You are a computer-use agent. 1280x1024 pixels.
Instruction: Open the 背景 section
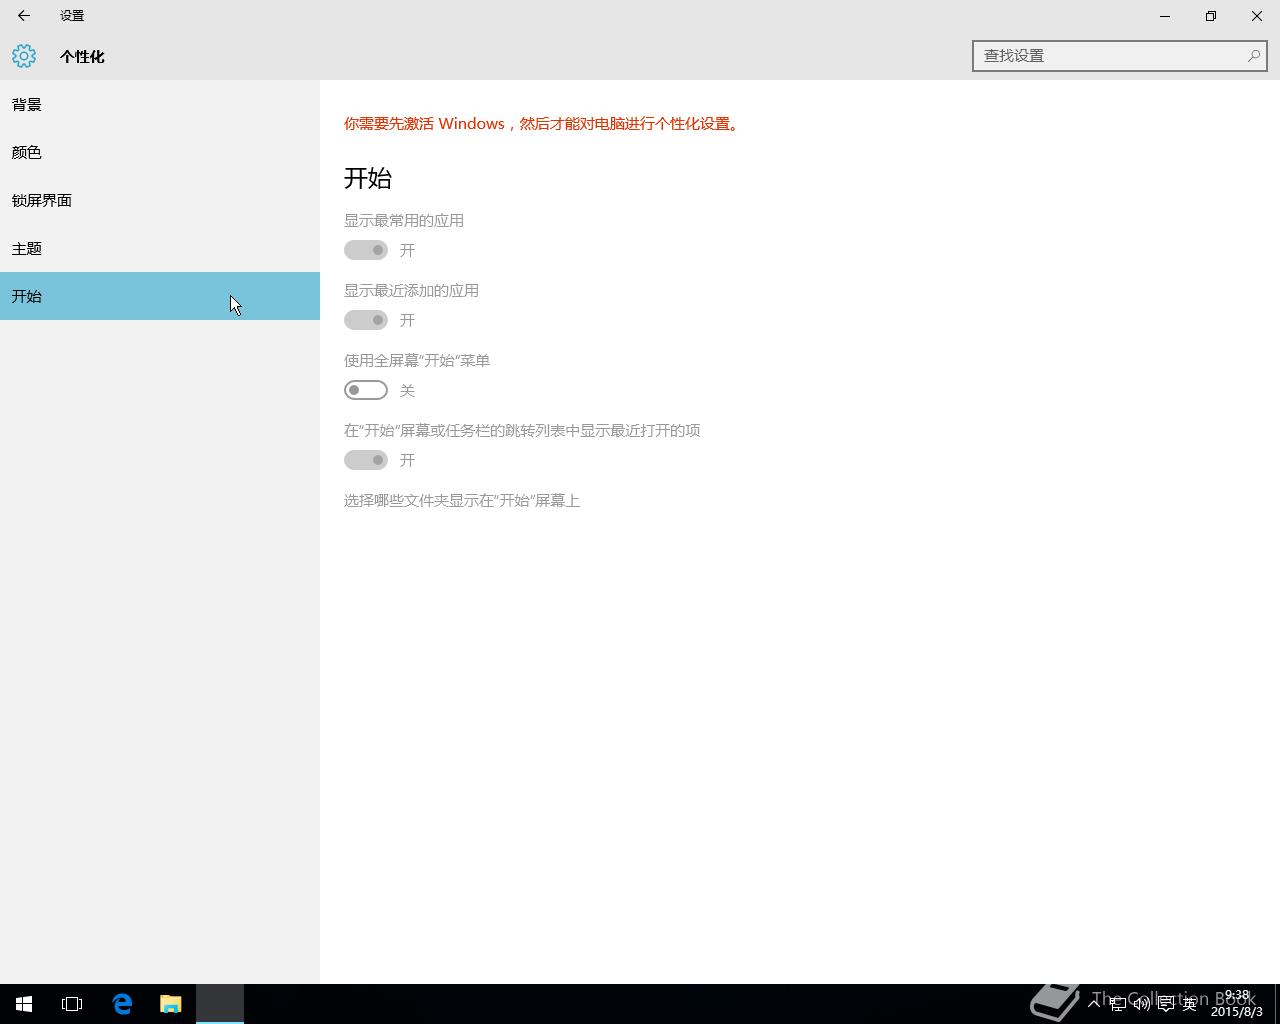point(160,104)
